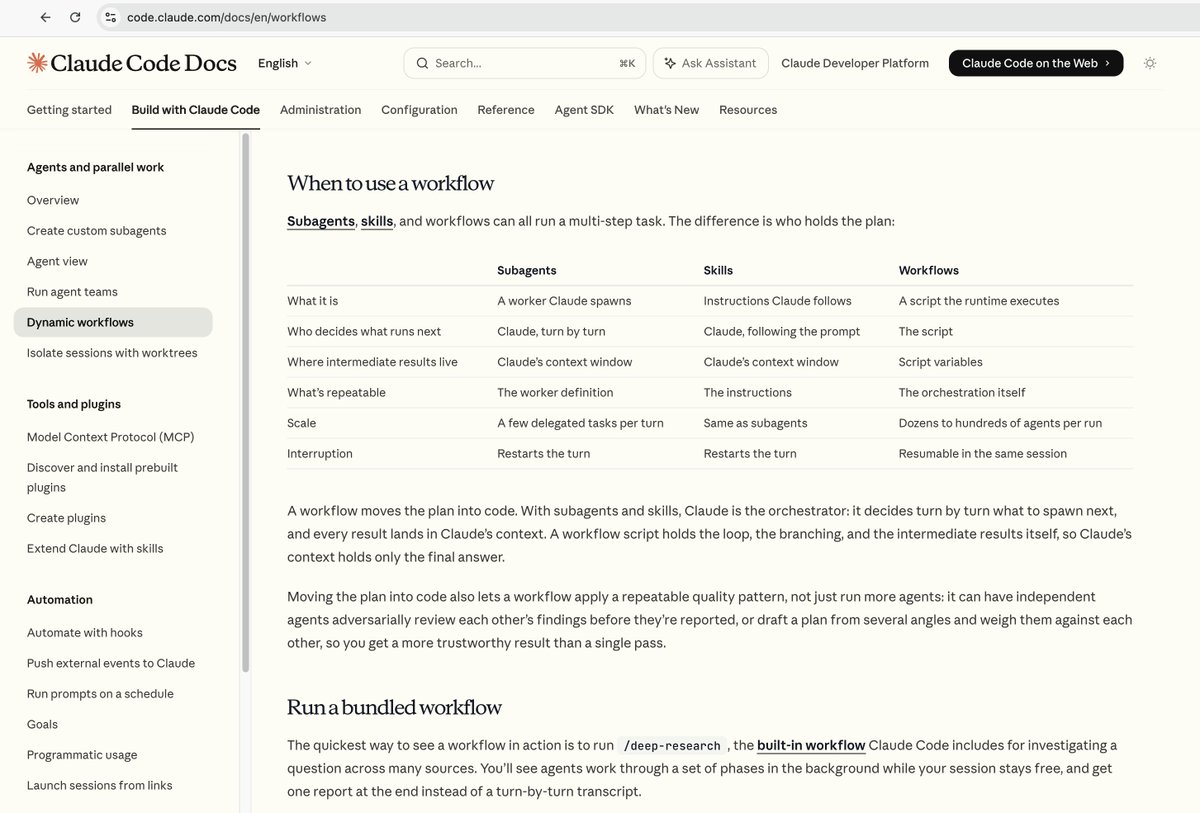Click 'A few delegated tasks per turn' cell
The image size is (1200, 813).
click(580, 423)
